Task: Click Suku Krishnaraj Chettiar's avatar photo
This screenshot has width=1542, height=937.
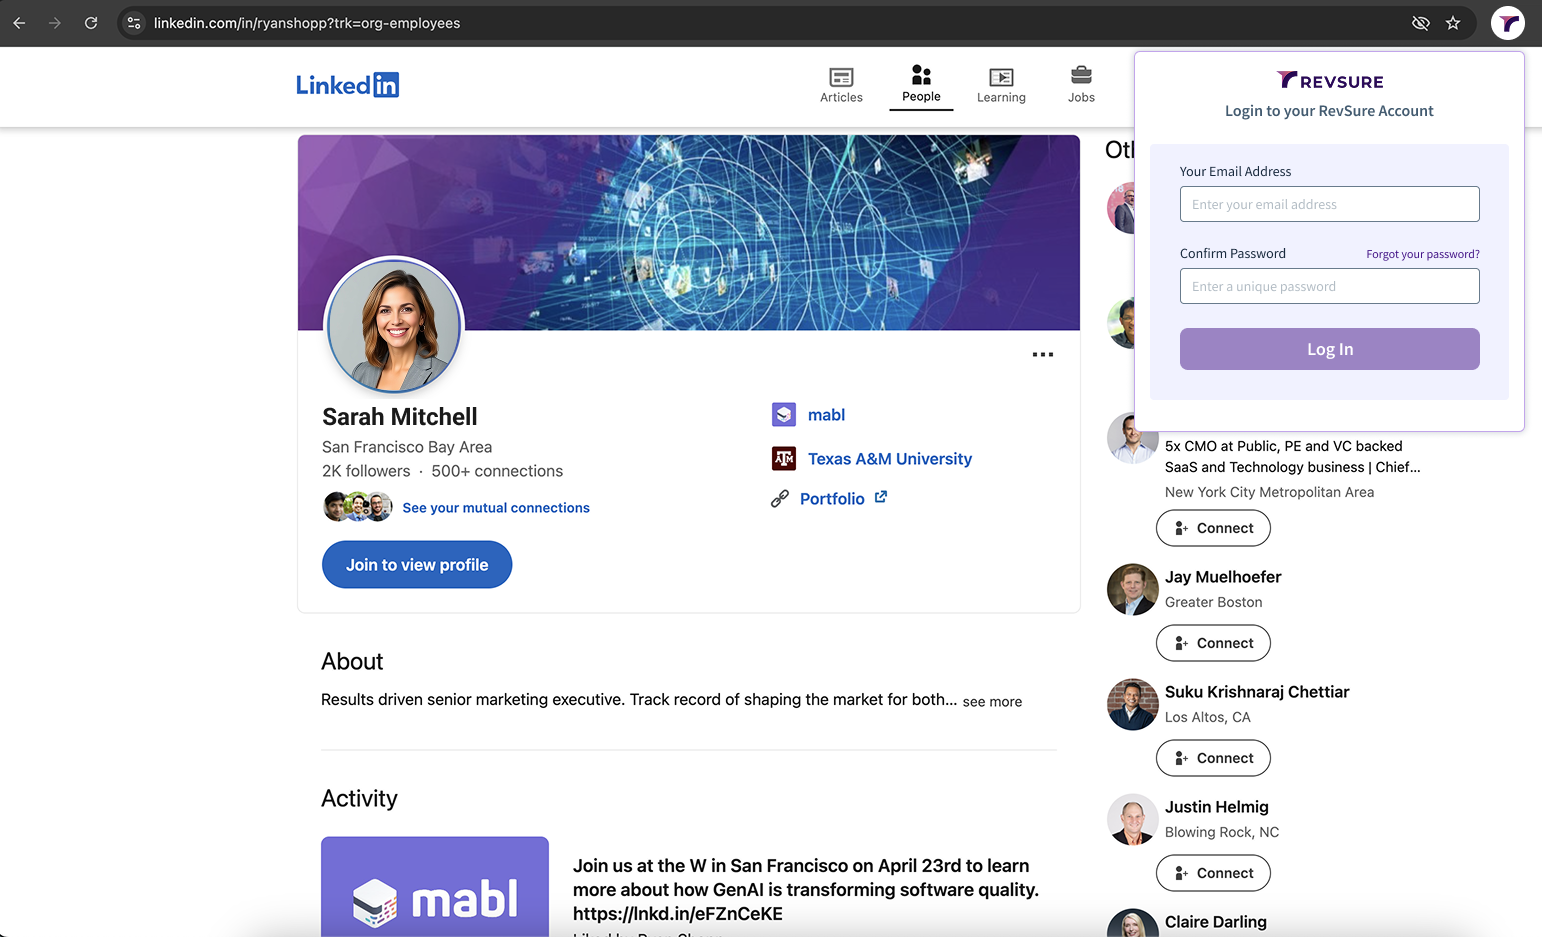Action: click(1132, 704)
